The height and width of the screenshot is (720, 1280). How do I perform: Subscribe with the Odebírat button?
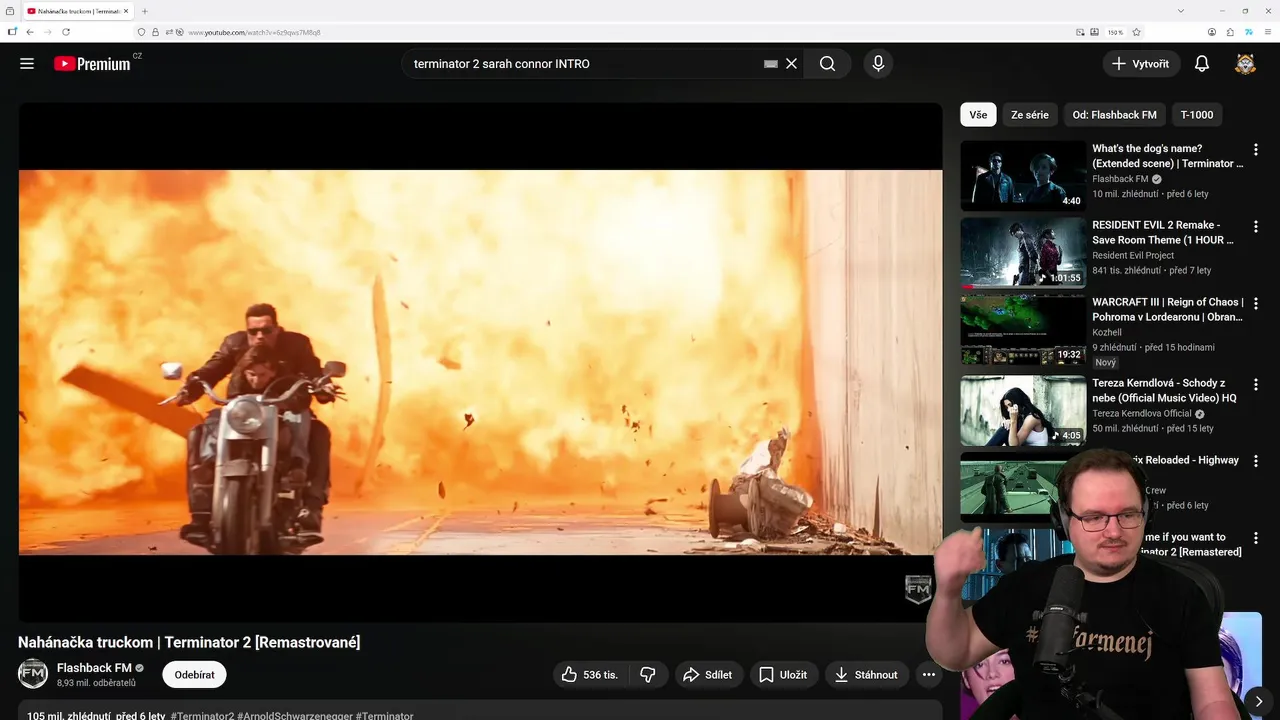click(194, 674)
